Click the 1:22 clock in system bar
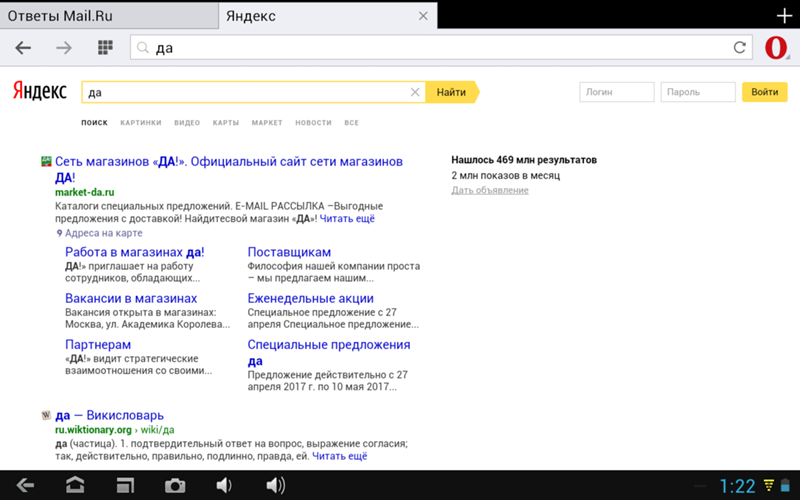This screenshot has width=800, height=500. pyautogui.click(x=737, y=486)
